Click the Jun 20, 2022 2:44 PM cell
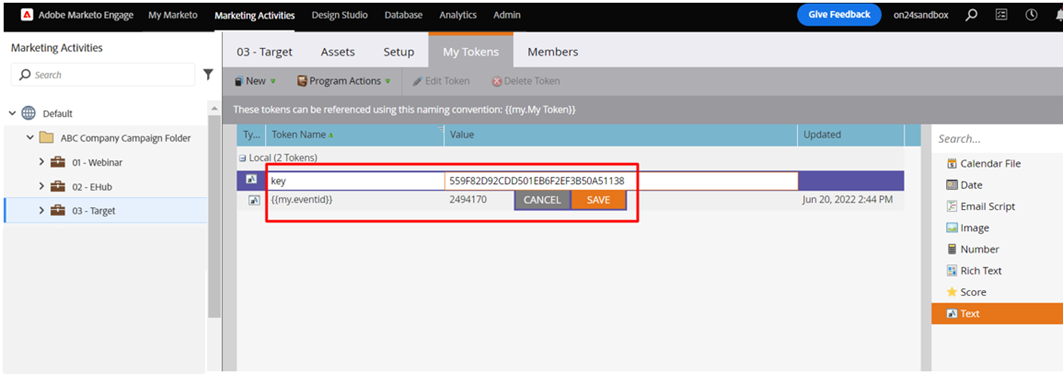 848,200
